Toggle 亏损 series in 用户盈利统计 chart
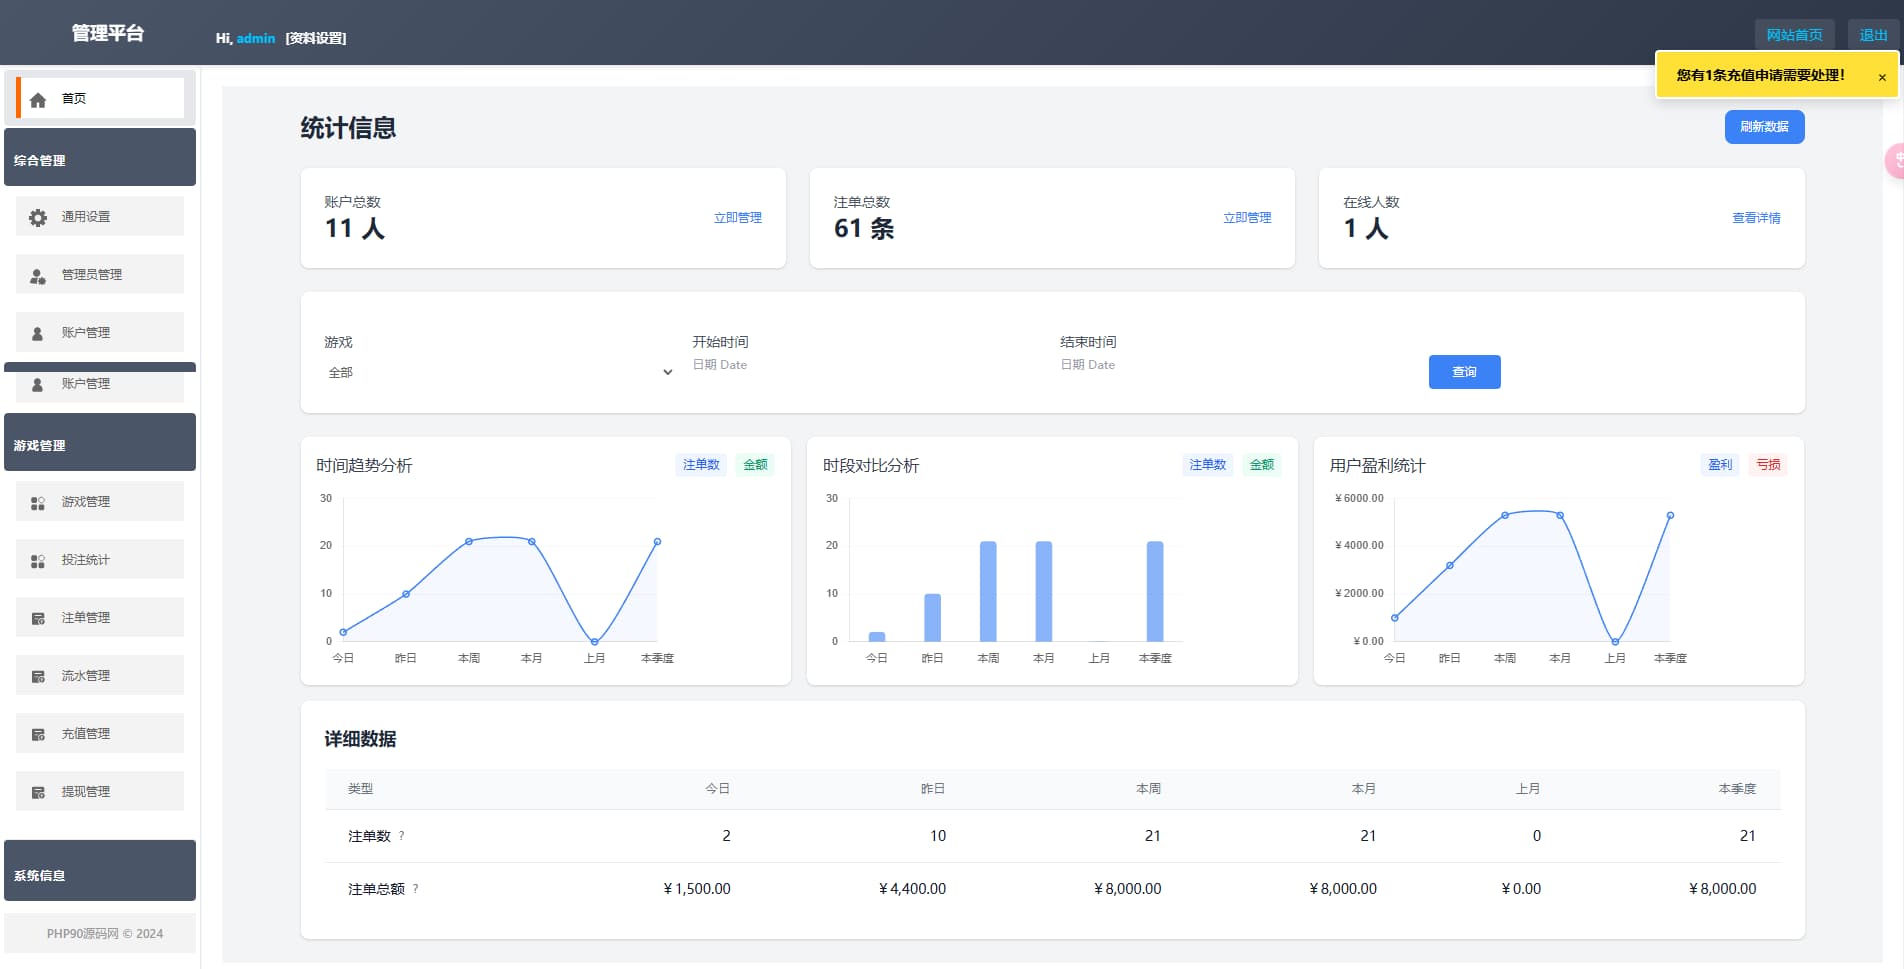Image resolution: width=1904 pixels, height=969 pixels. pos(1768,465)
